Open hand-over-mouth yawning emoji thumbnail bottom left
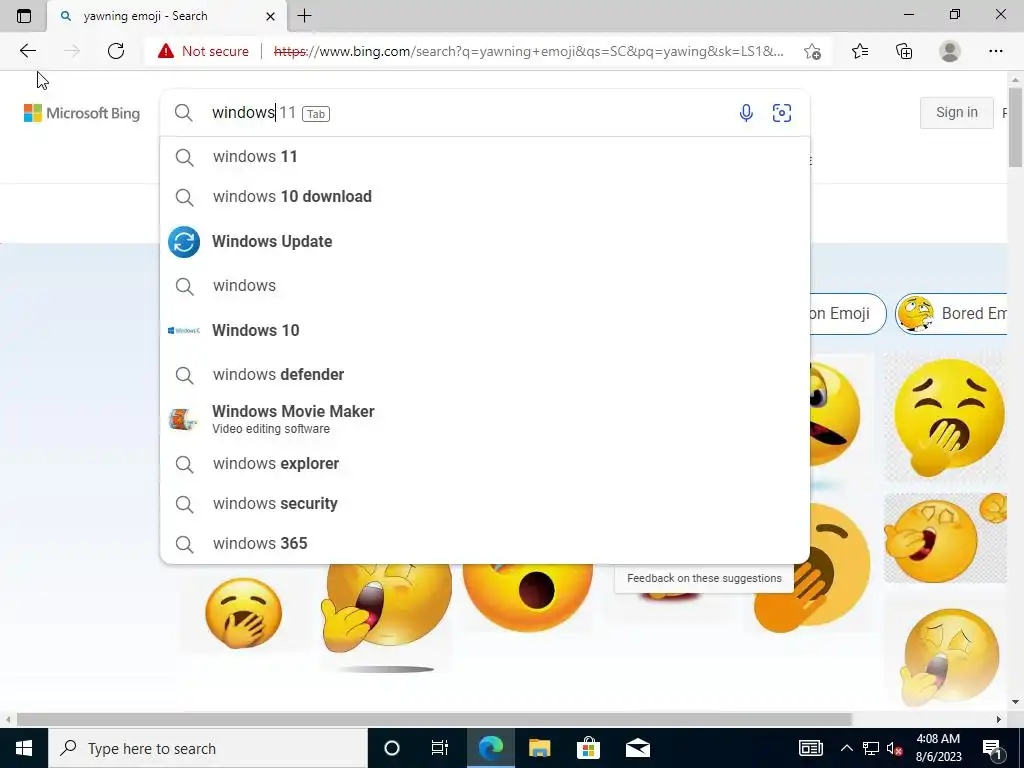The height and width of the screenshot is (768, 1024). tap(244, 613)
